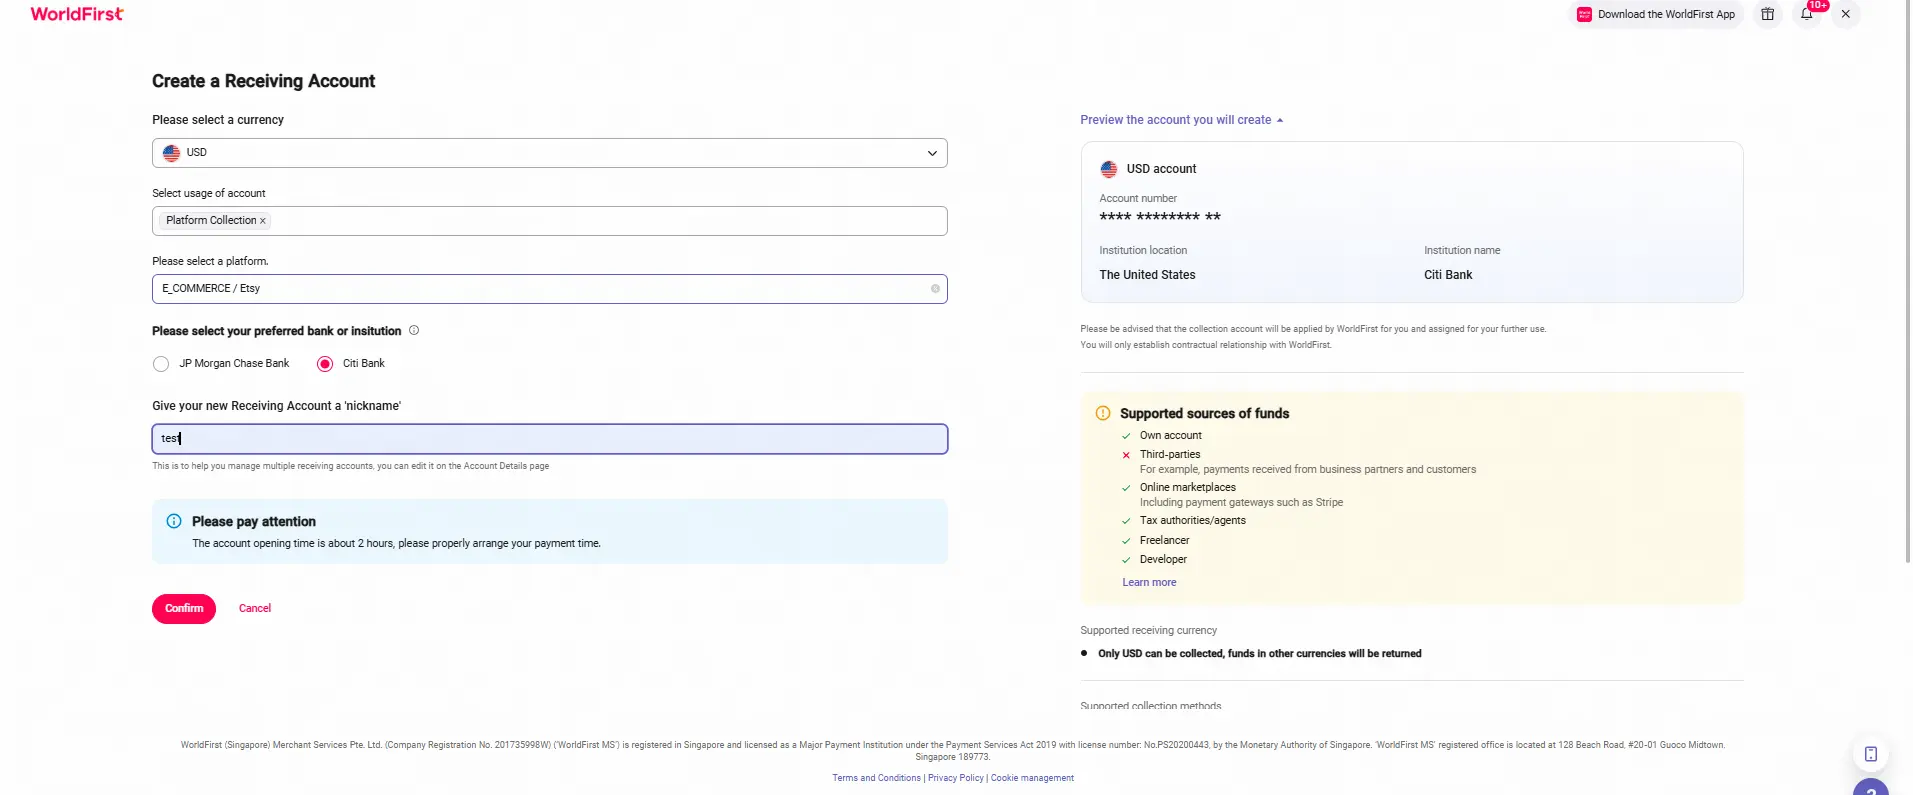Viewport: 1913px width, 795px height.
Task: Click the Confirm button
Action: point(184,609)
